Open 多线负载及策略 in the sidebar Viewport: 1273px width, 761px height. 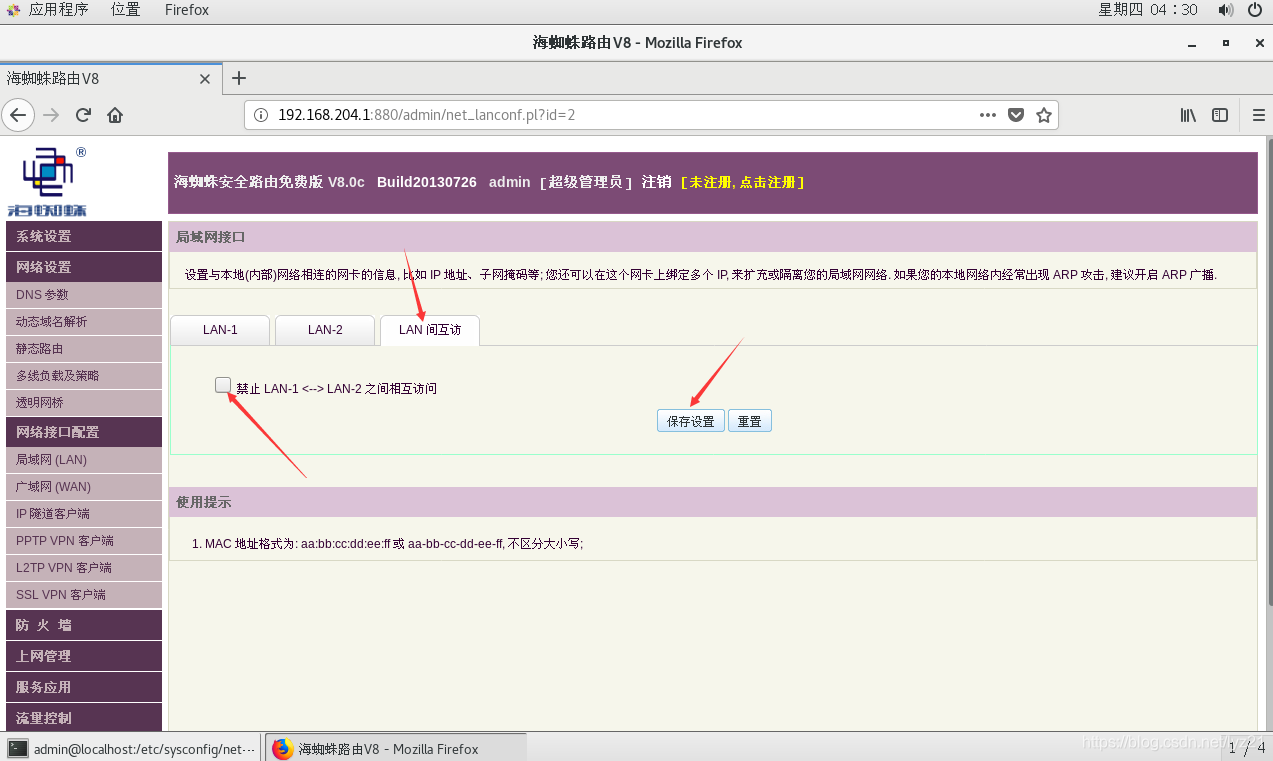(x=84, y=376)
